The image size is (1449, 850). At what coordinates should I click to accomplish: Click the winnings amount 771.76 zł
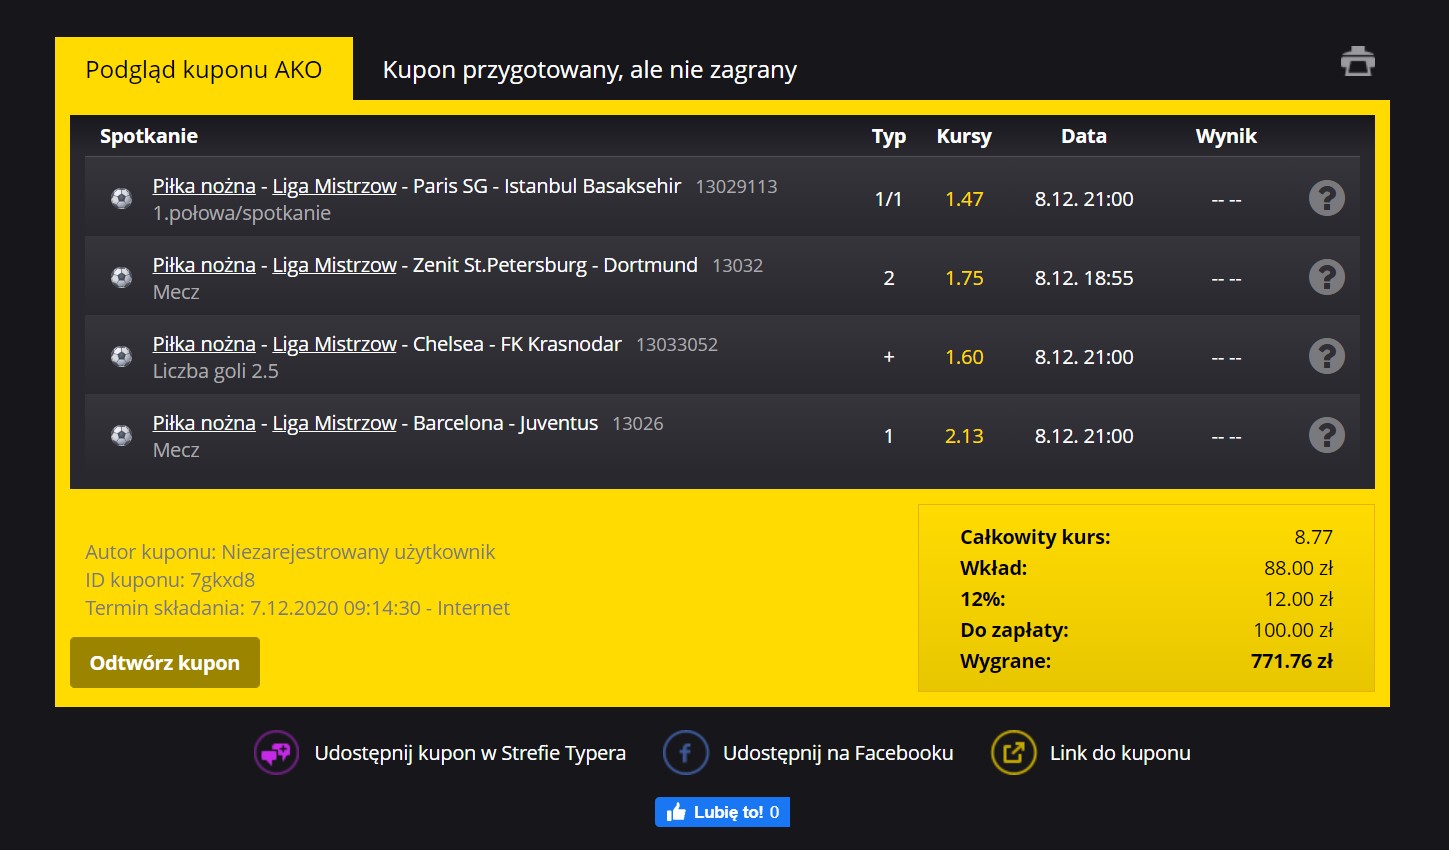1292,661
